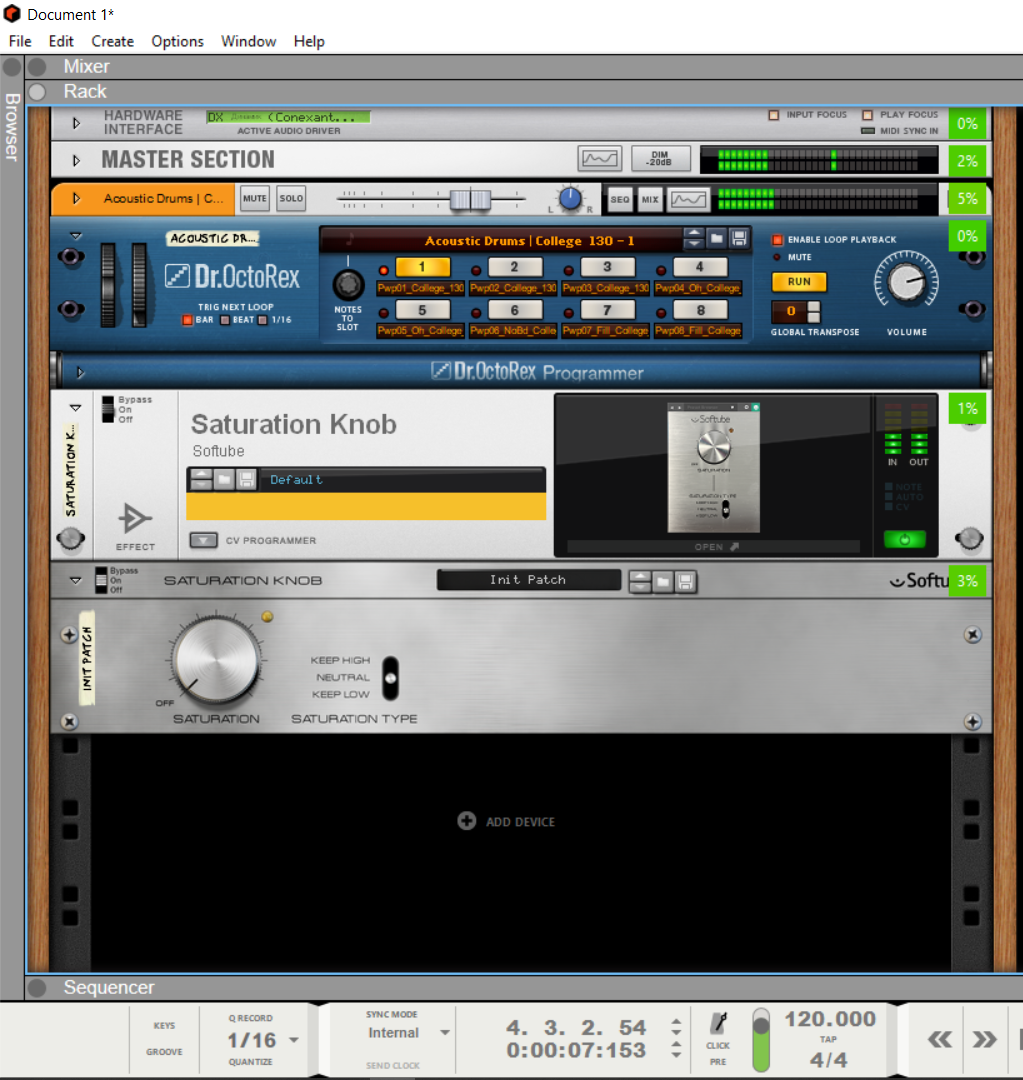The height and width of the screenshot is (1080, 1023).
Task: Click the Init Patch select arrows
Action: (x=640, y=582)
